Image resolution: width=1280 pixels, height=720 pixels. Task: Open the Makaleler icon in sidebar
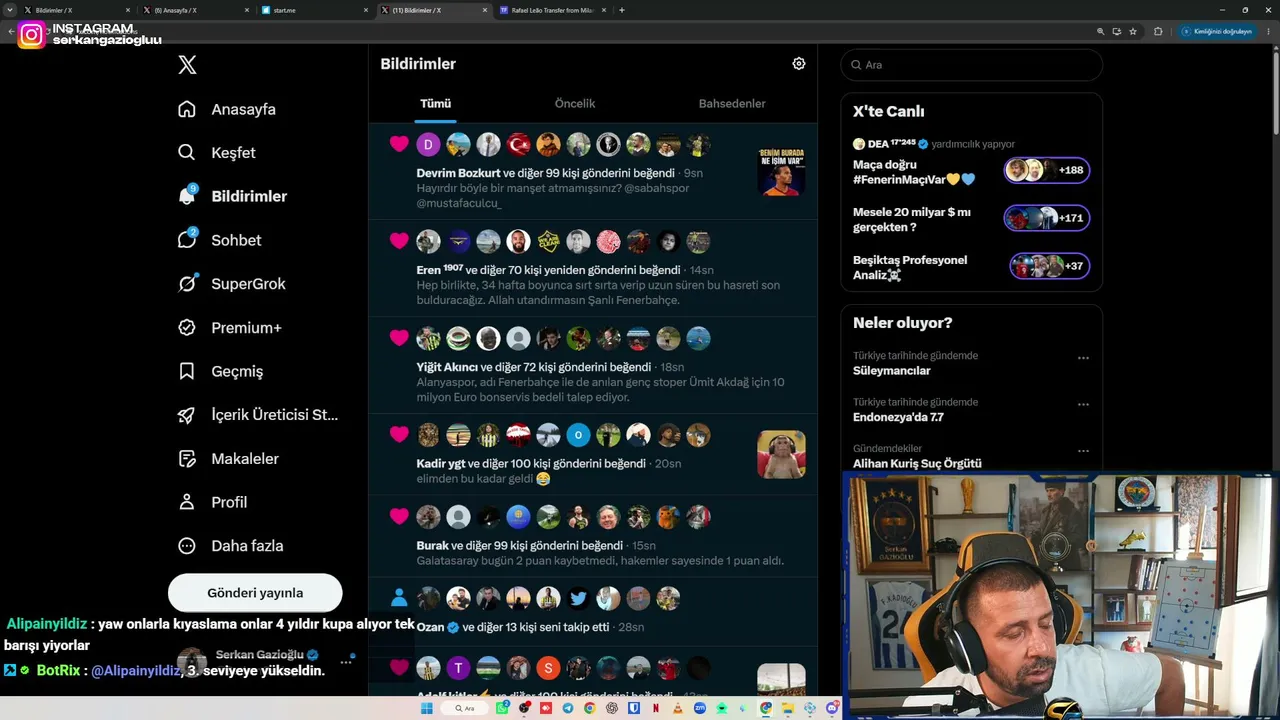pos(187,458)
